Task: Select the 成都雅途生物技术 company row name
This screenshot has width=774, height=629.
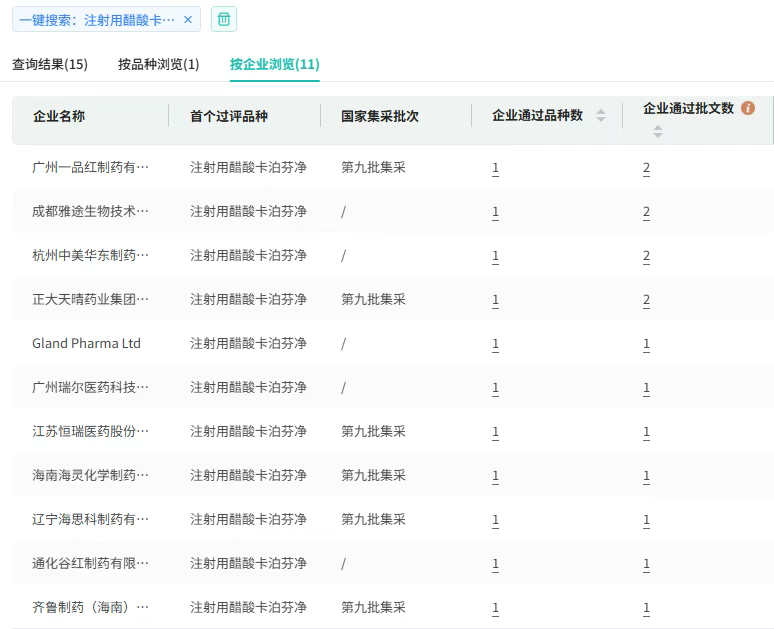Action: 90,212
